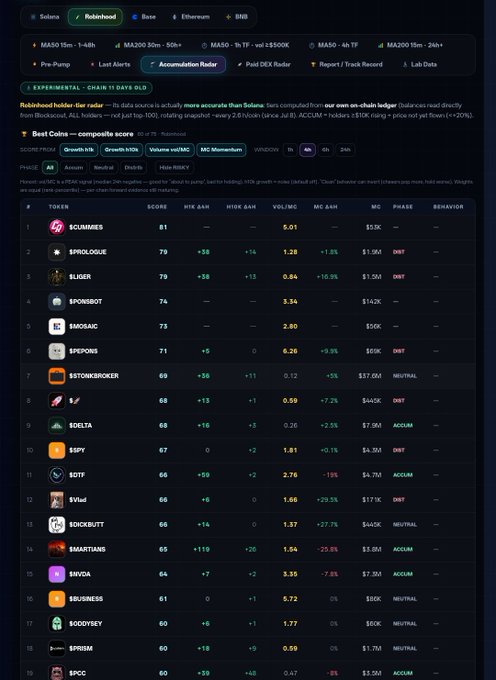Image resolution: width=496 pixels, height=680 pixels.
Task: Sort by the PHASE column header
Action: coord(403,207)
